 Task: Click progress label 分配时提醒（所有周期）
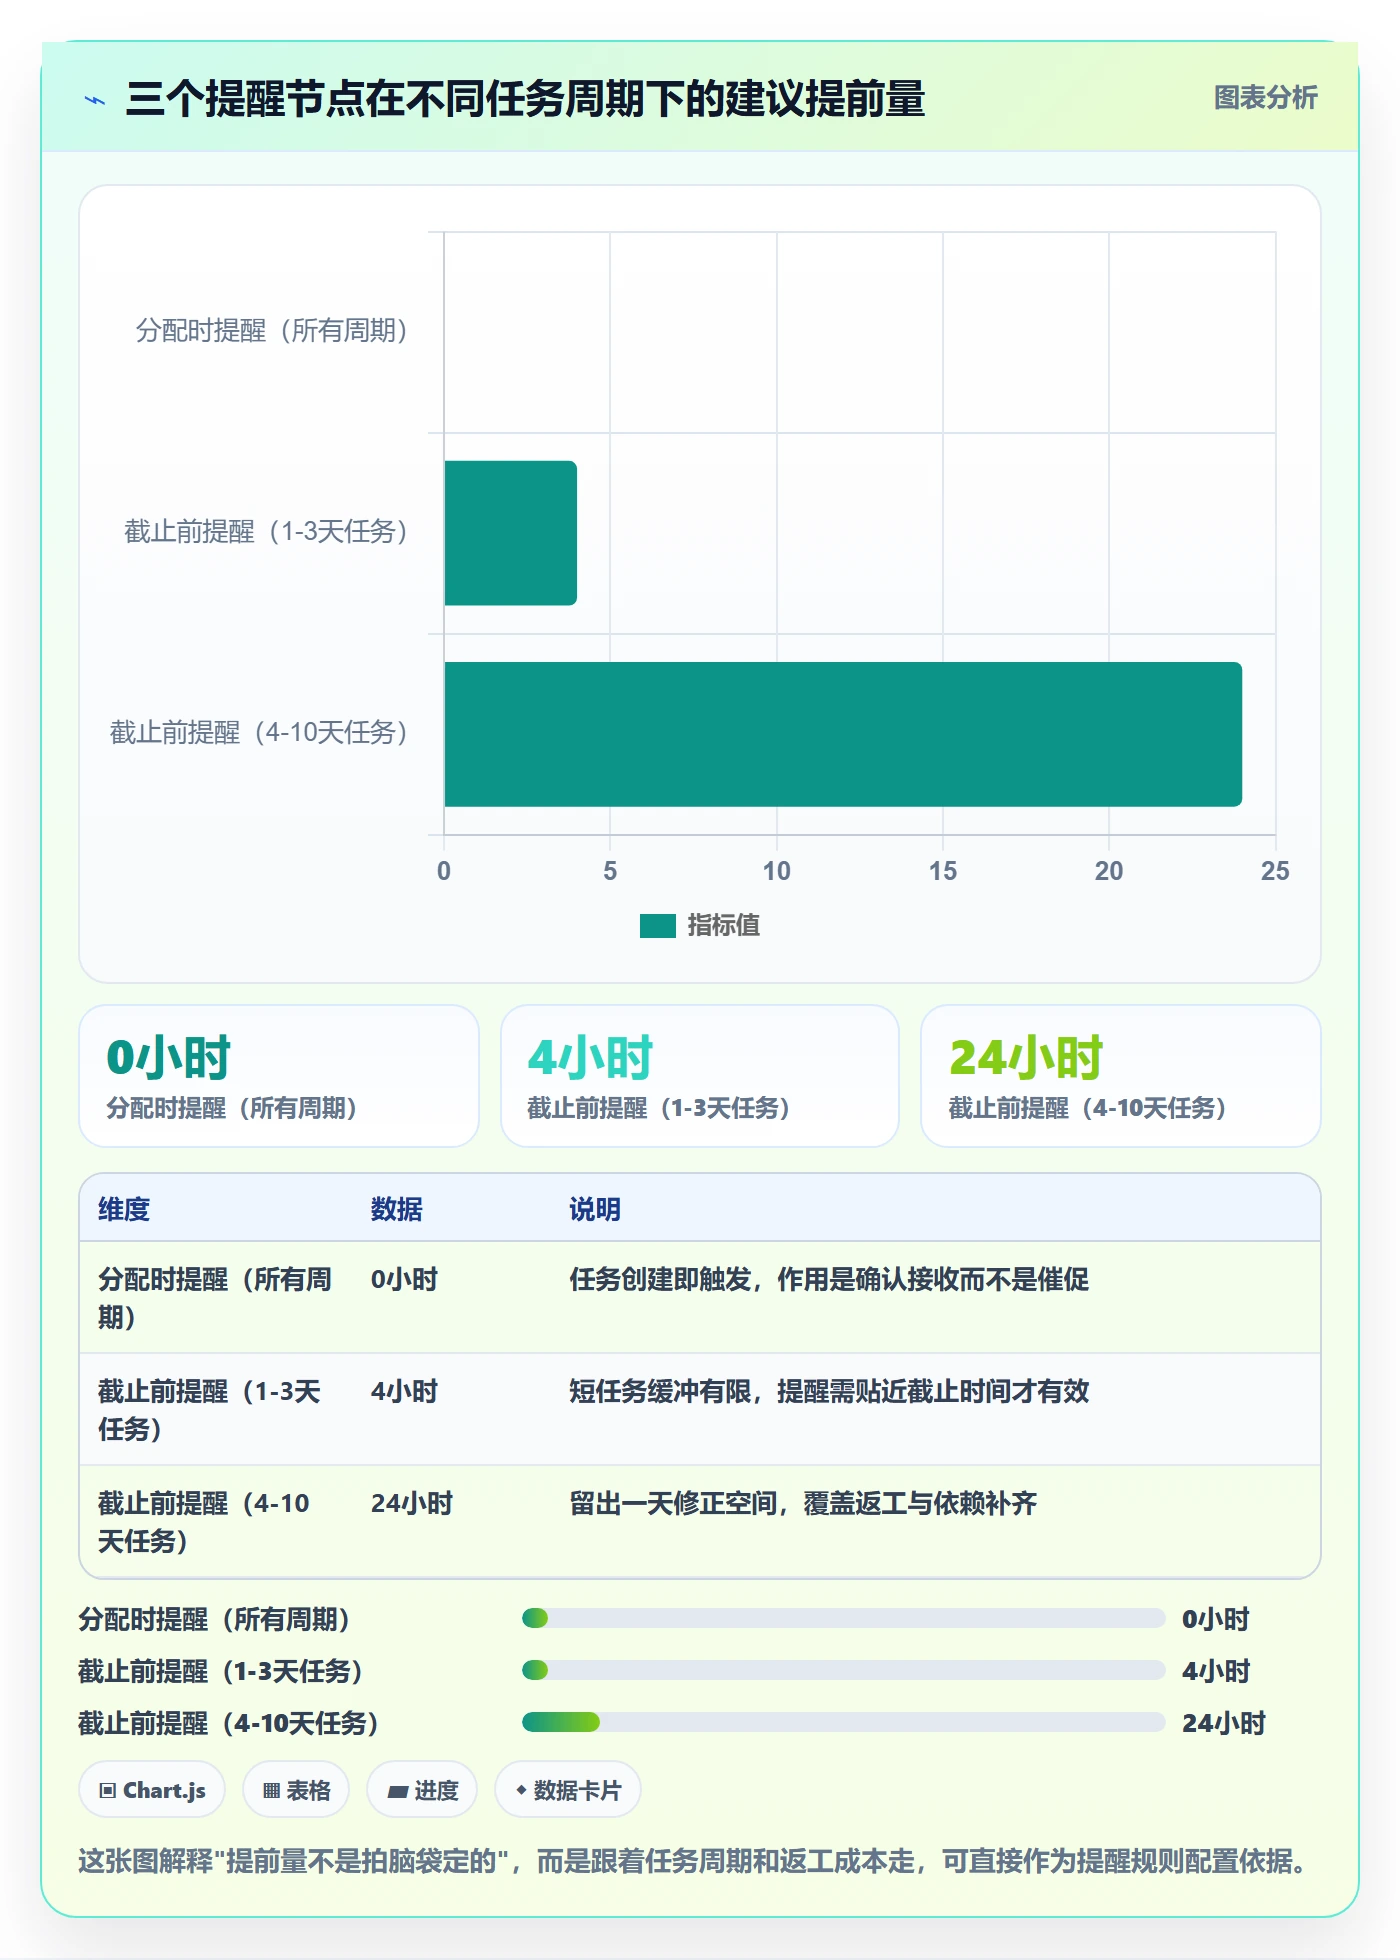click(215, 1619)
